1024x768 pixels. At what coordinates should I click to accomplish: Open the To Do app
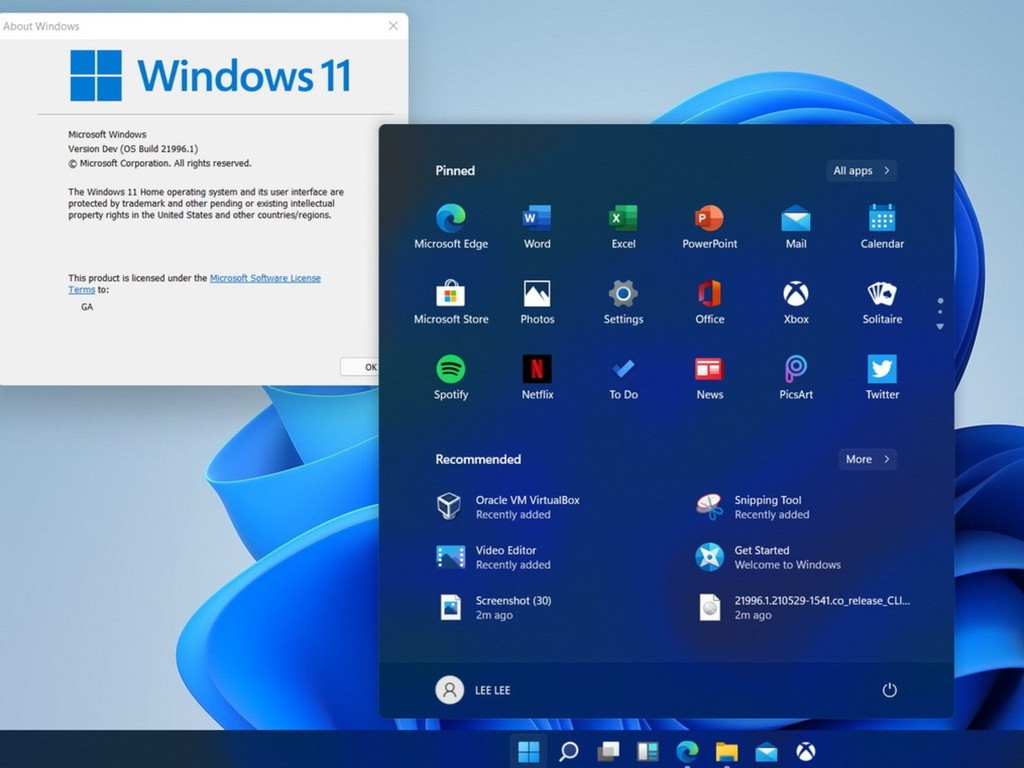[x=623, y=377]
